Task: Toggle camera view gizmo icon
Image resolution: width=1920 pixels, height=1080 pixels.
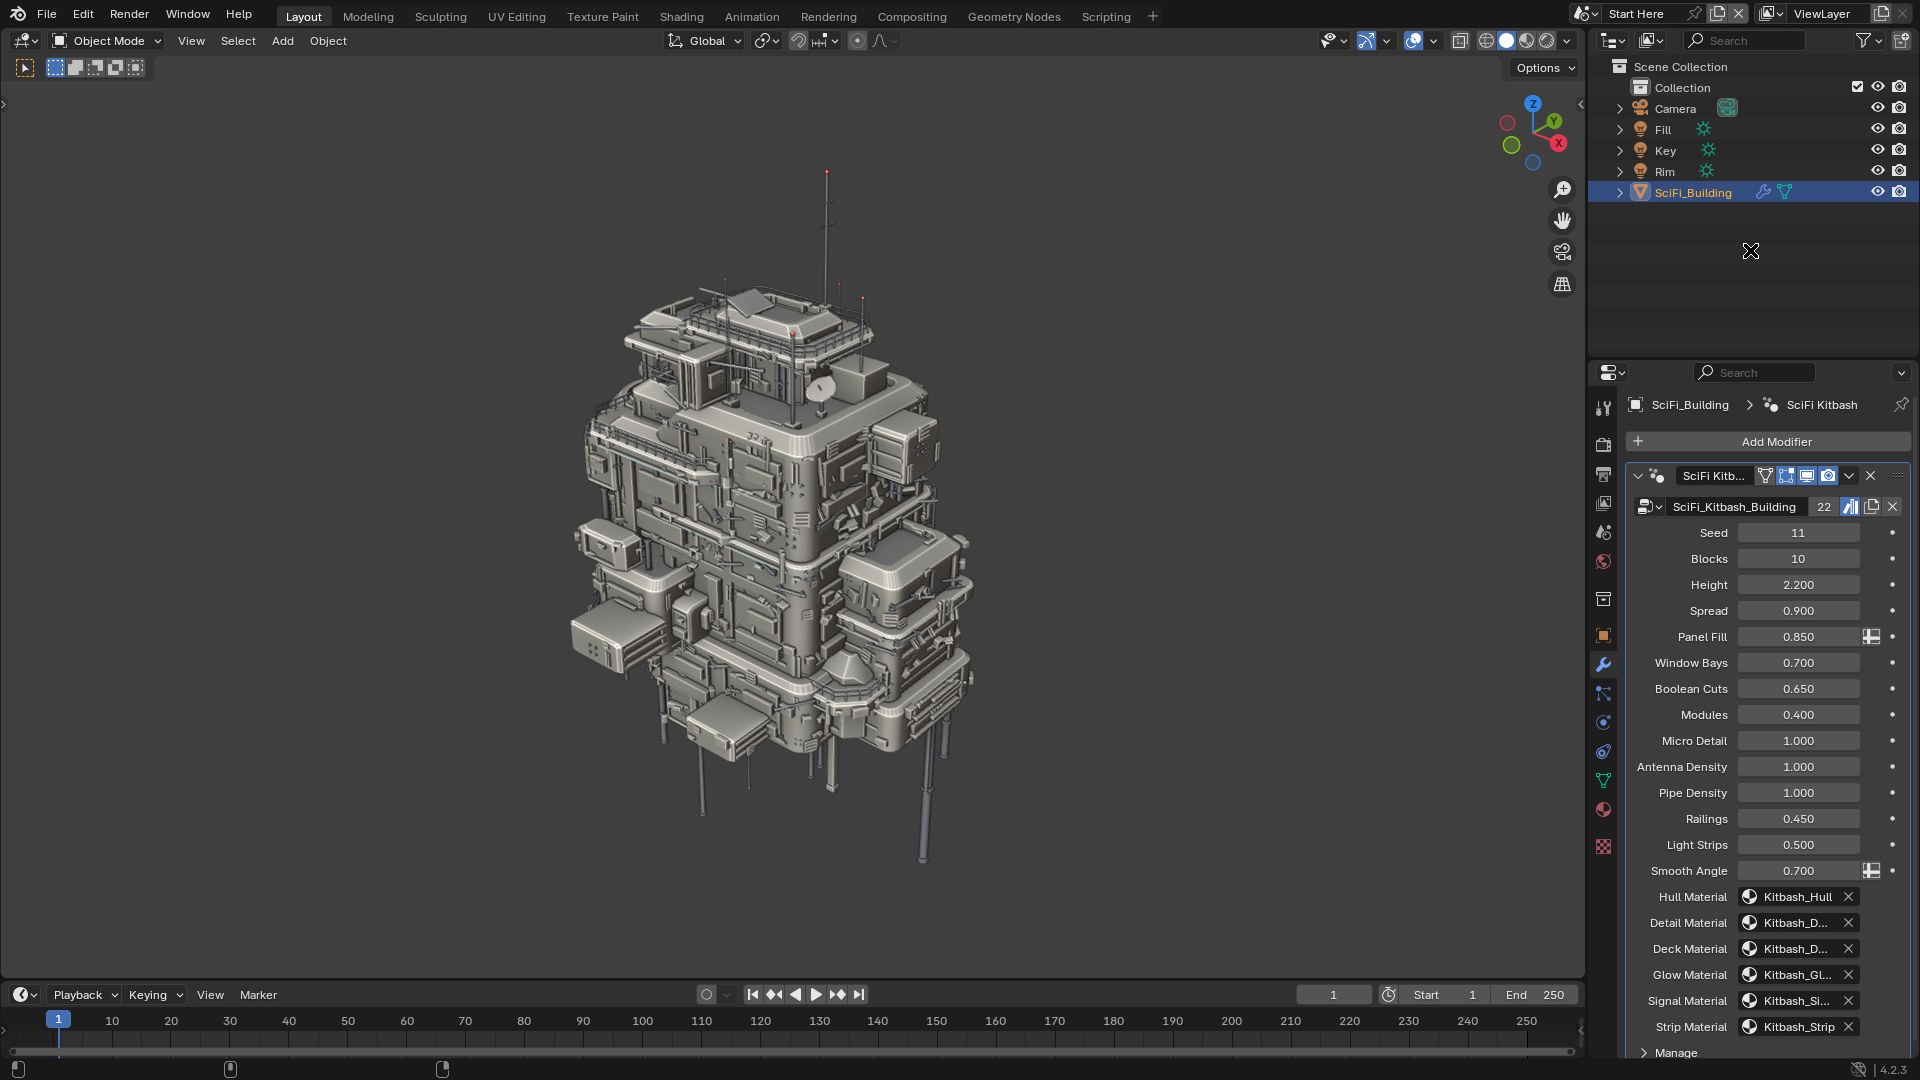Action: click(1562, 252)
